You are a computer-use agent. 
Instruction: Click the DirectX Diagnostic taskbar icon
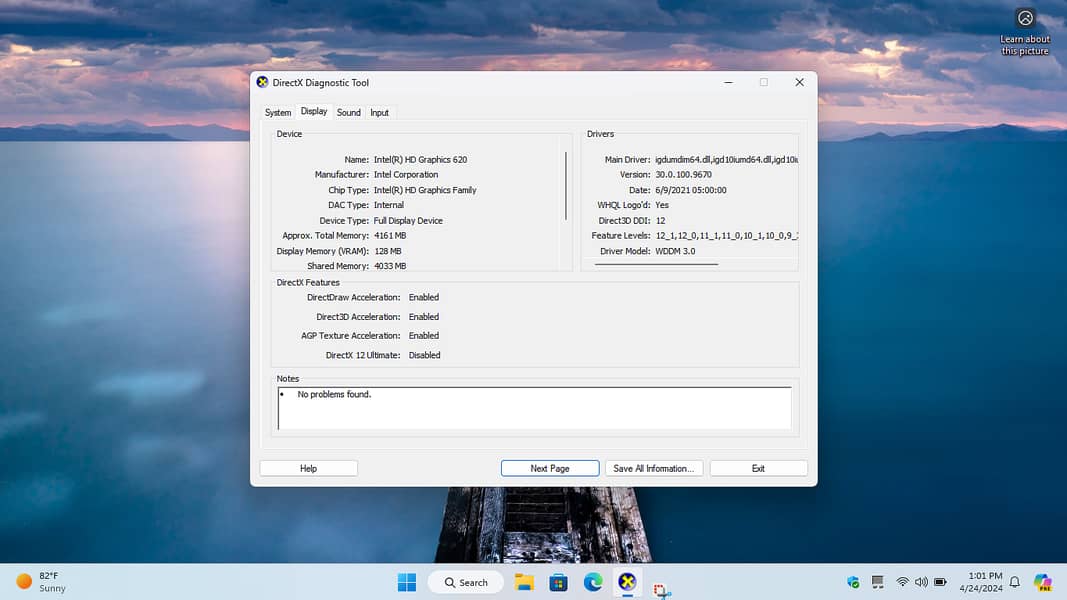(627, 582)
